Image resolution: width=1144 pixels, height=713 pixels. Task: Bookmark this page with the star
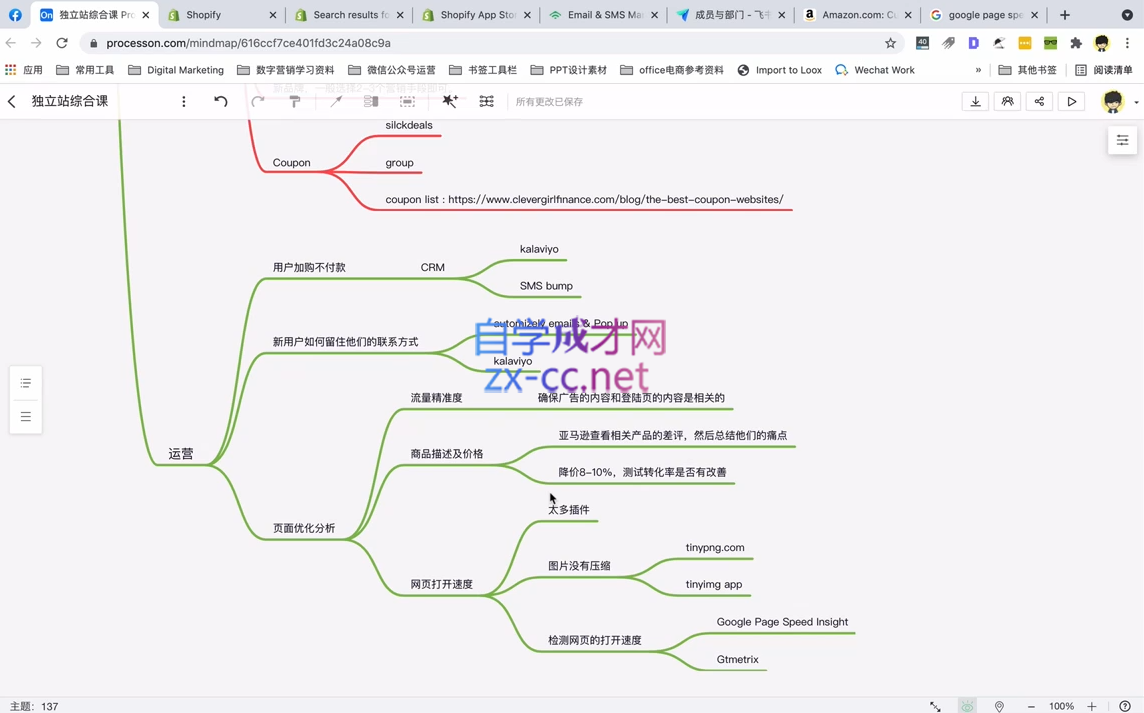tap(890, 43)
